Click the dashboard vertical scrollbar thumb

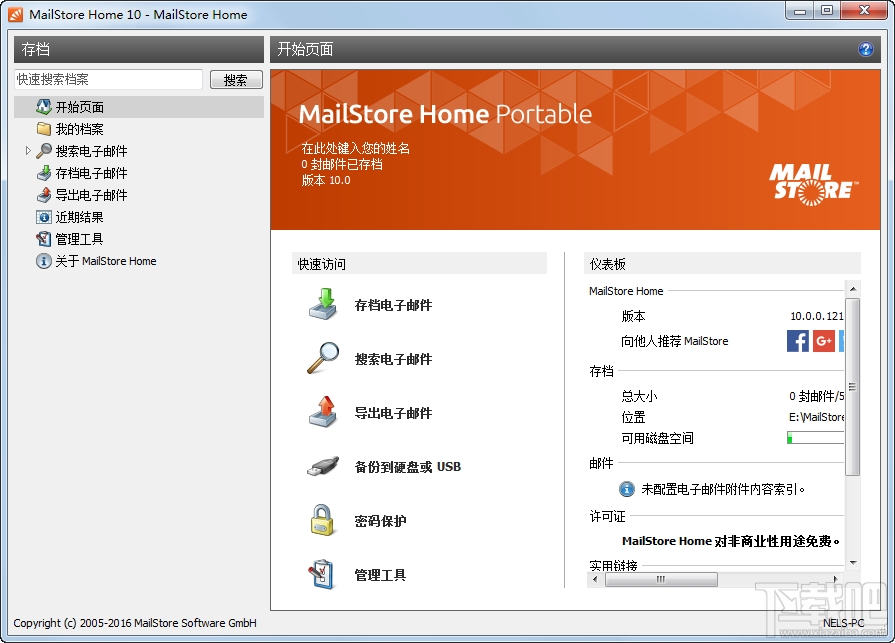852,387
